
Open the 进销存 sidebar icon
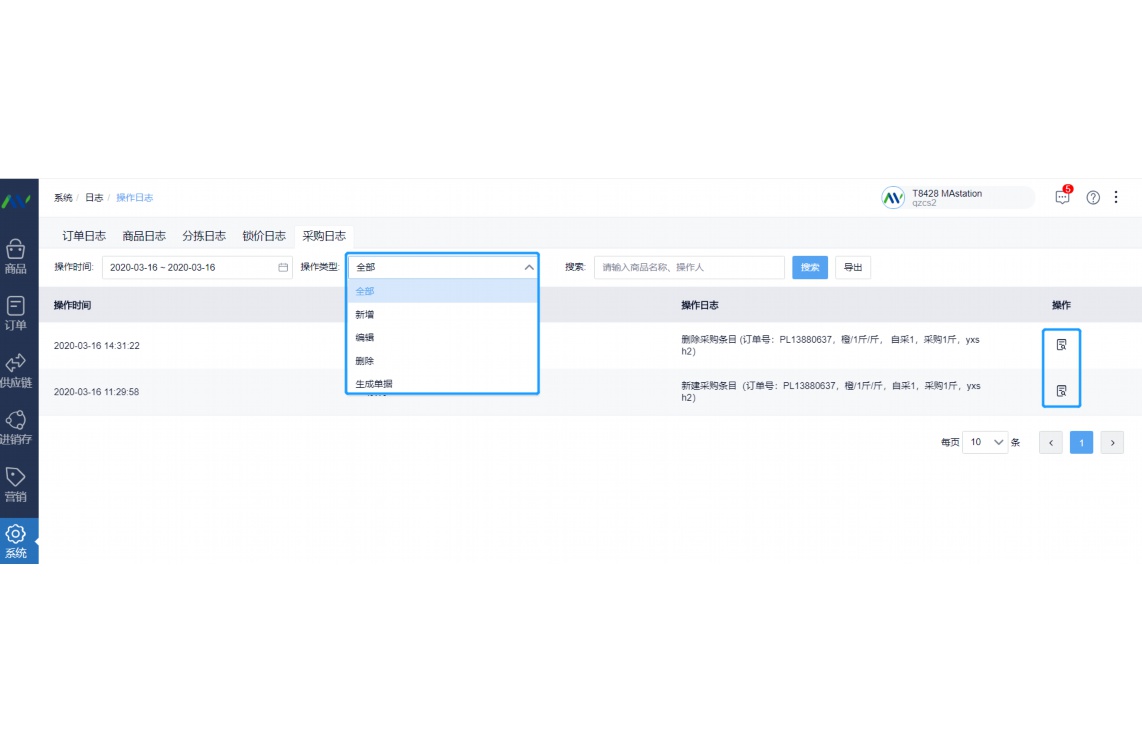tap(16, 426)
